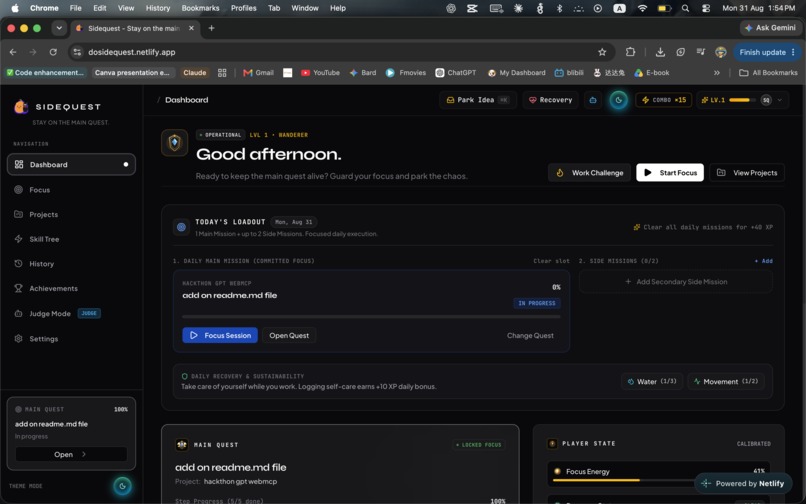
Task: Start the blue Focus Session button
Action: pyautogui.click(x=220, y=335)
